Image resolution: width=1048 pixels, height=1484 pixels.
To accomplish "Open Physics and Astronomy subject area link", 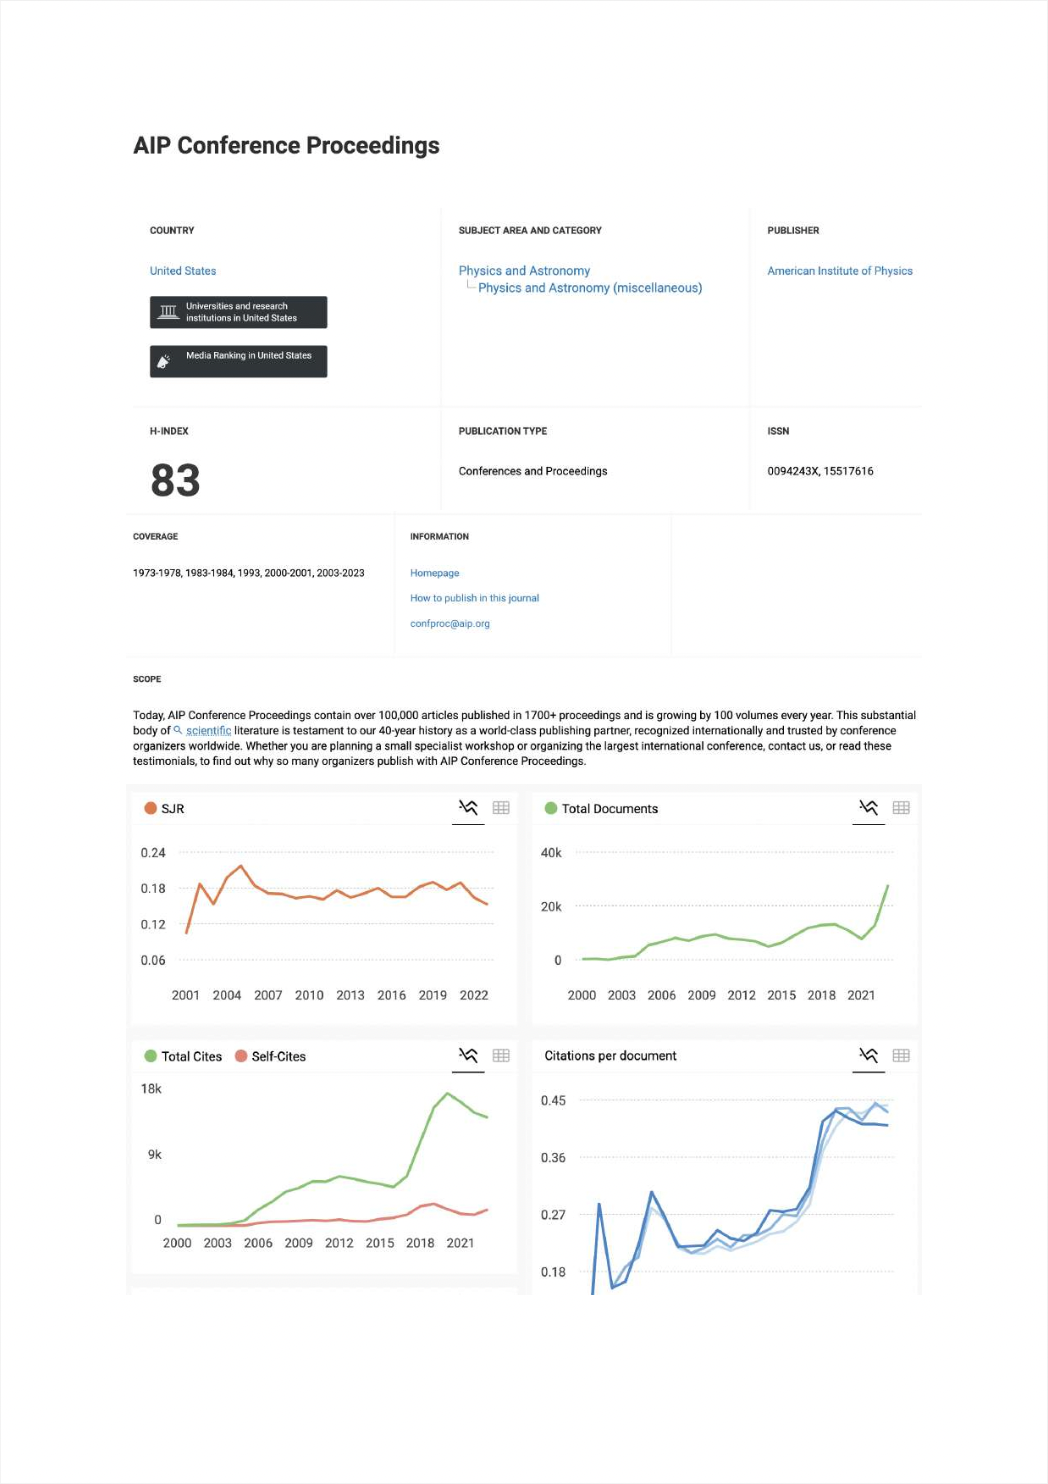I will (524, 271).
